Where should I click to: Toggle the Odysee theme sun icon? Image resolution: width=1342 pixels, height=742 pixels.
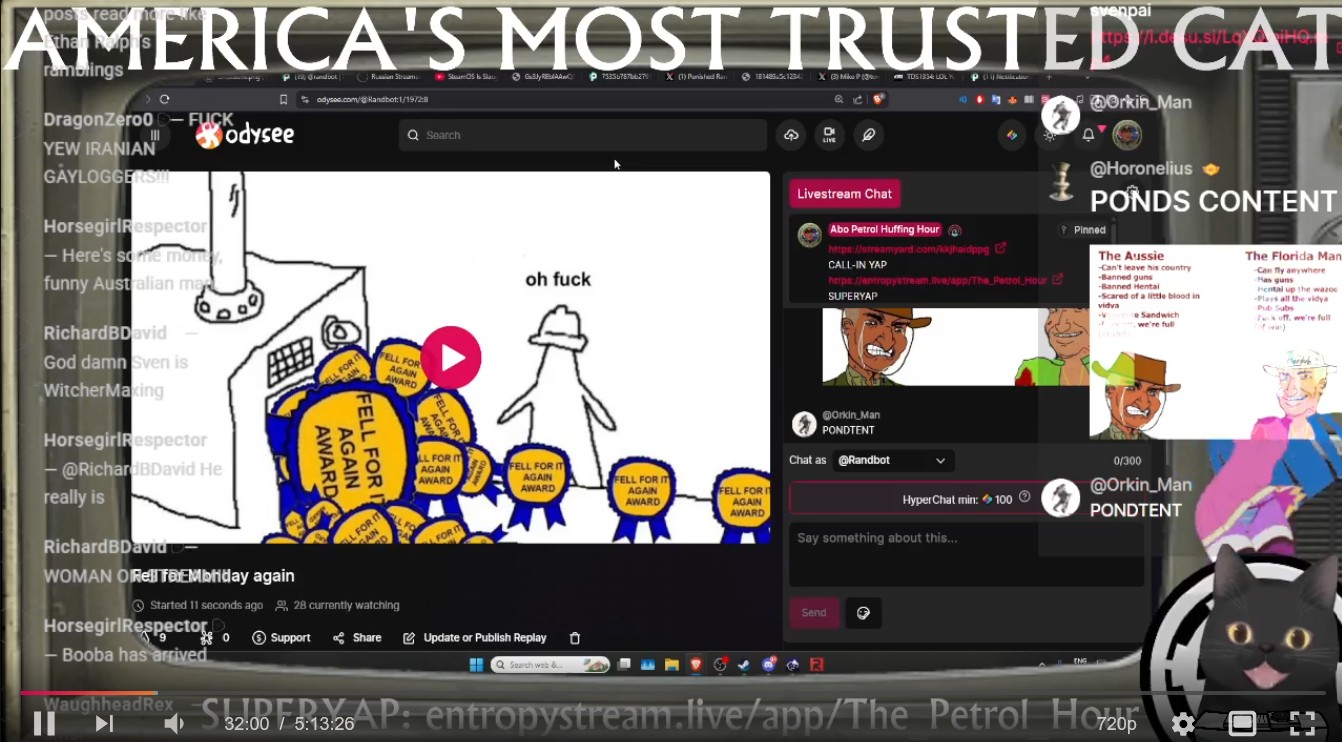pos(1050,135)
